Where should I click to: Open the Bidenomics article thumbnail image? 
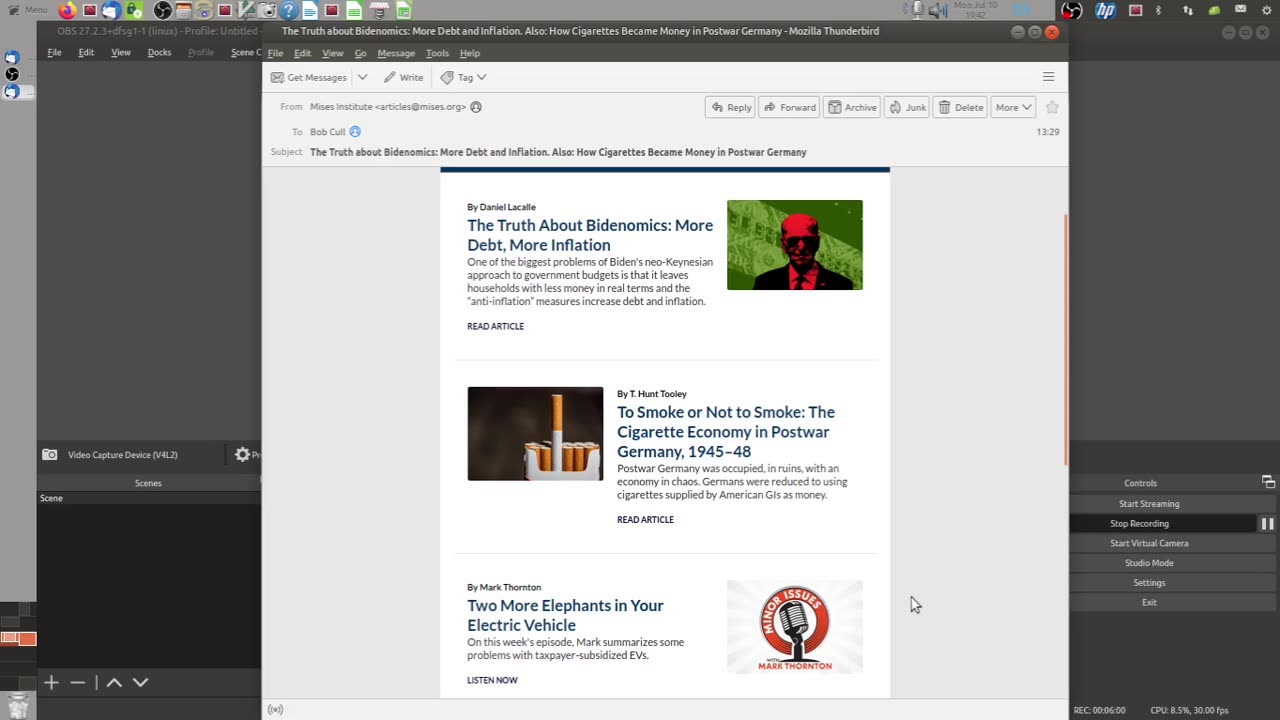coord(795,245)
